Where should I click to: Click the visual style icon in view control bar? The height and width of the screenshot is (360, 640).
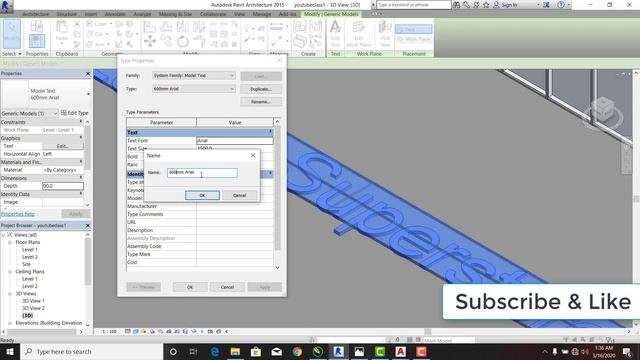point(136,331)
